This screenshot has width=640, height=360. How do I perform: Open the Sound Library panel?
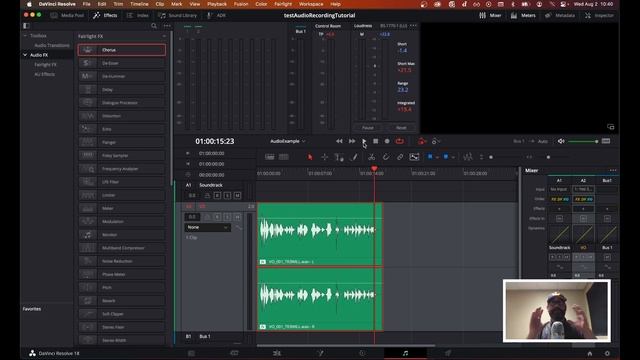178,16
